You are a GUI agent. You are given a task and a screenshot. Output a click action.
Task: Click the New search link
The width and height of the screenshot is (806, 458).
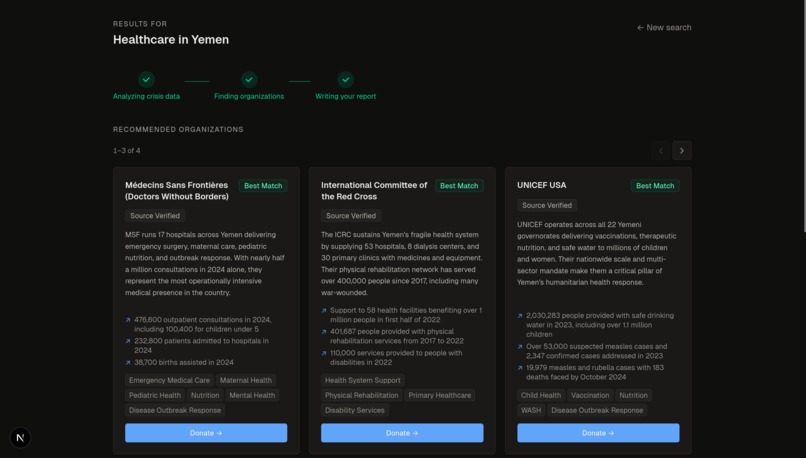[664, 28]
